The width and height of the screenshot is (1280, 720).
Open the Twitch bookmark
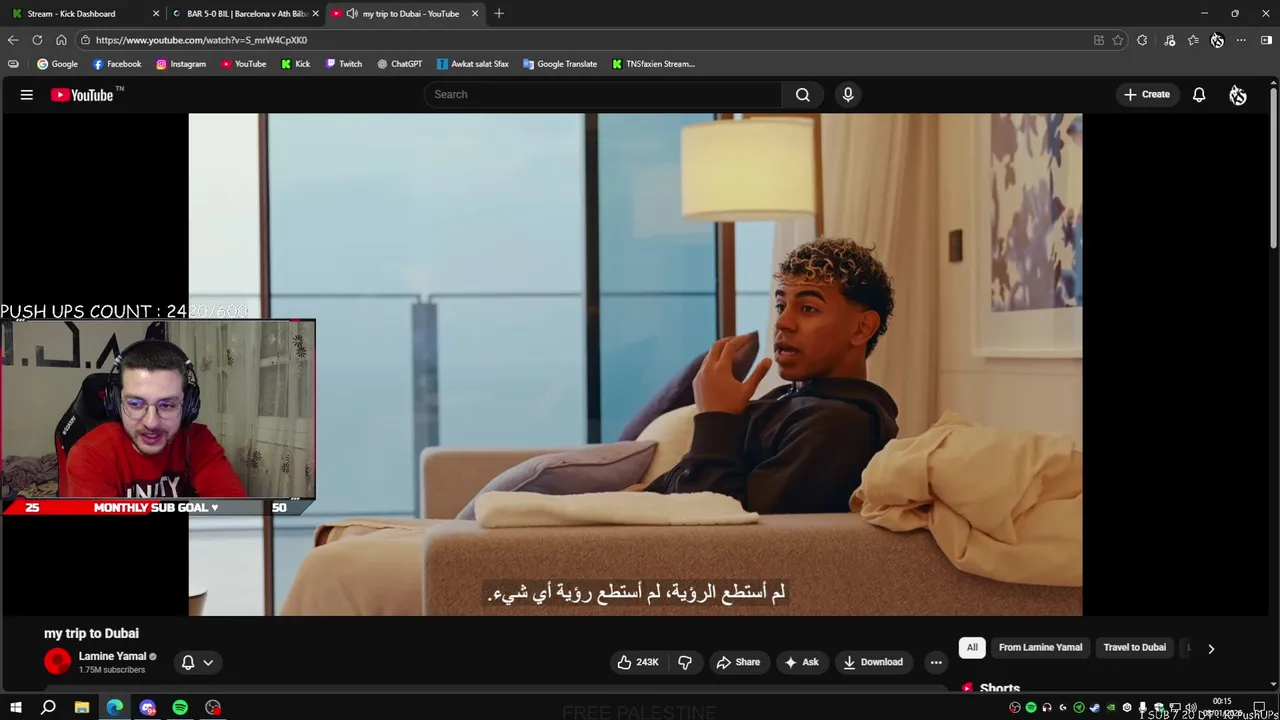[x=344, y=64]
